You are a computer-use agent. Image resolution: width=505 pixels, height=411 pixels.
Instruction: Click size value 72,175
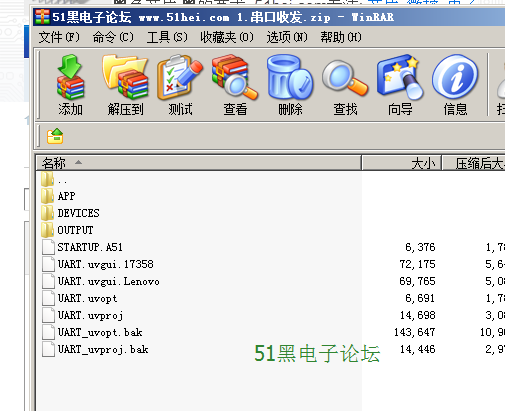417,264
